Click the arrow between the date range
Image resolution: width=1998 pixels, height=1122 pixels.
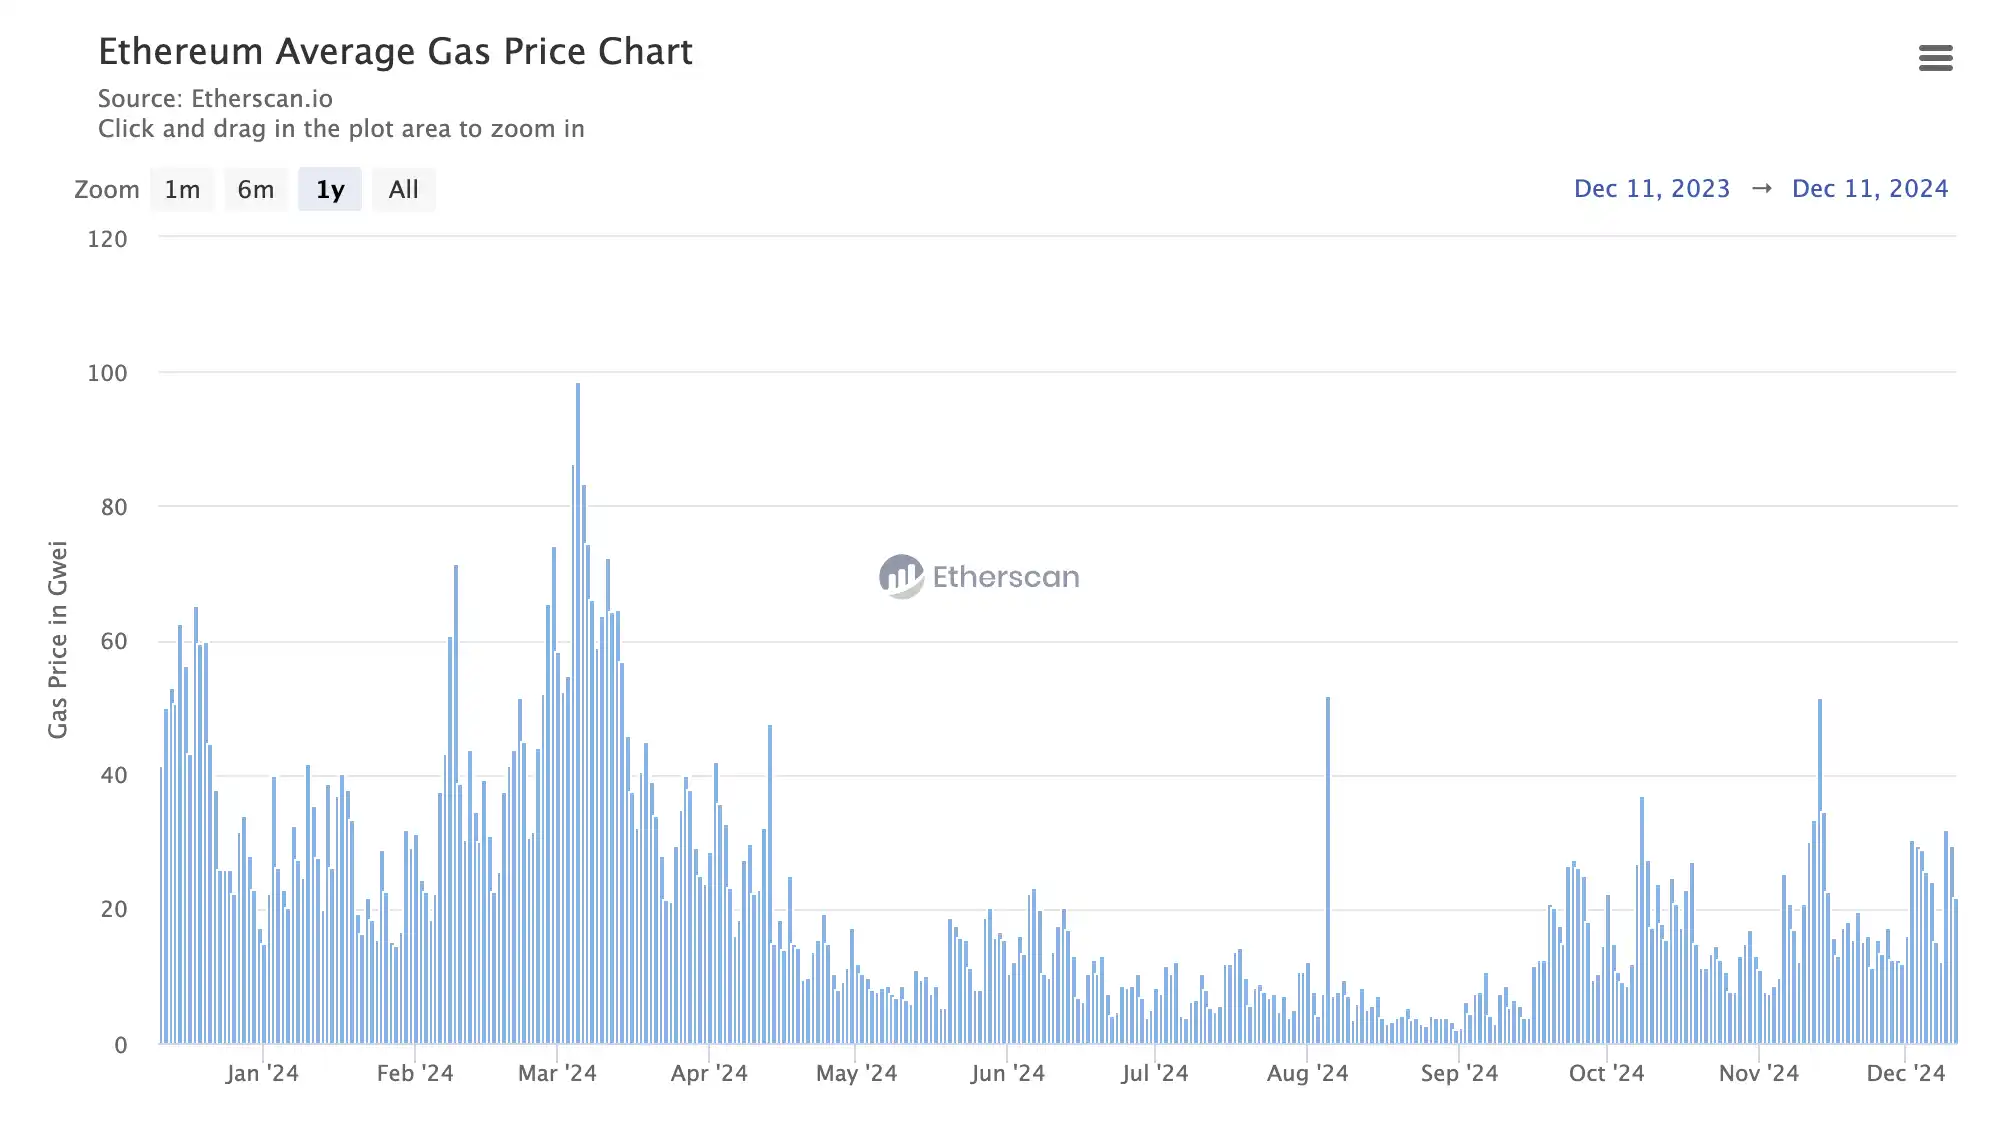click(1761, 189)
